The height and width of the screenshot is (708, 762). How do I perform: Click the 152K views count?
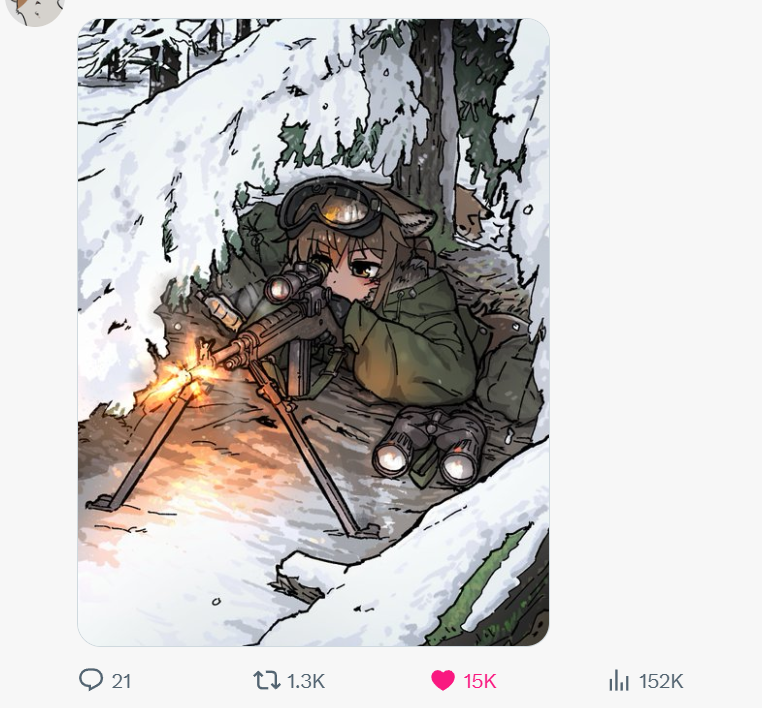tap(661, 681)
